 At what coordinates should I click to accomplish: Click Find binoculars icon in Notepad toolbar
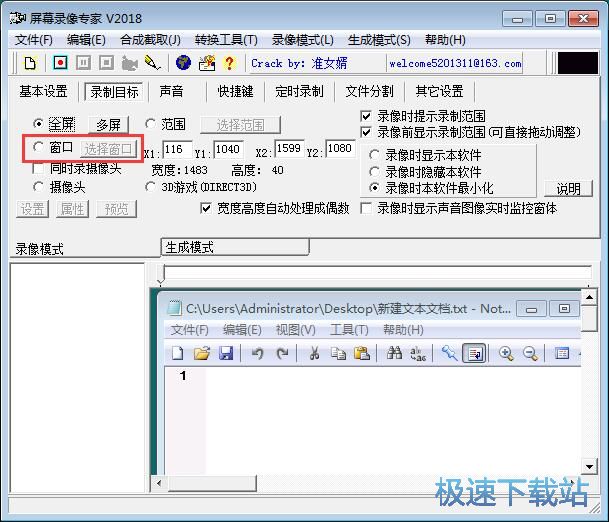394,353
